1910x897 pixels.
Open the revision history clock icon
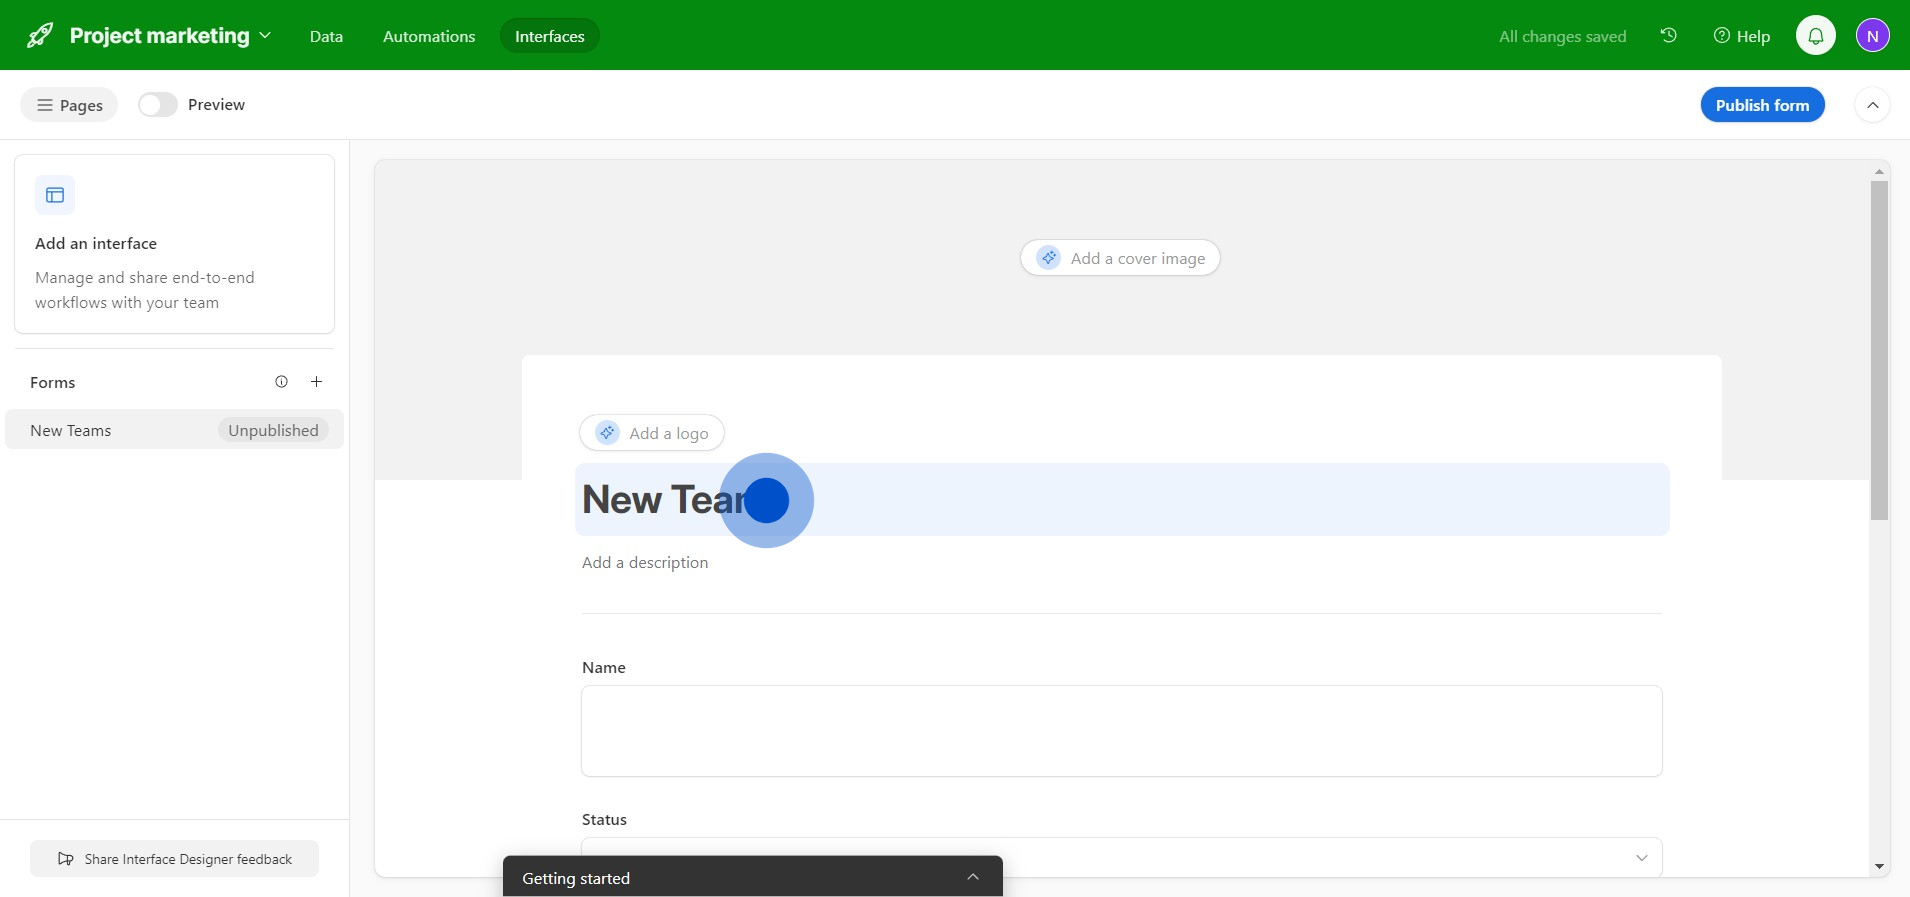(1668, 36)
